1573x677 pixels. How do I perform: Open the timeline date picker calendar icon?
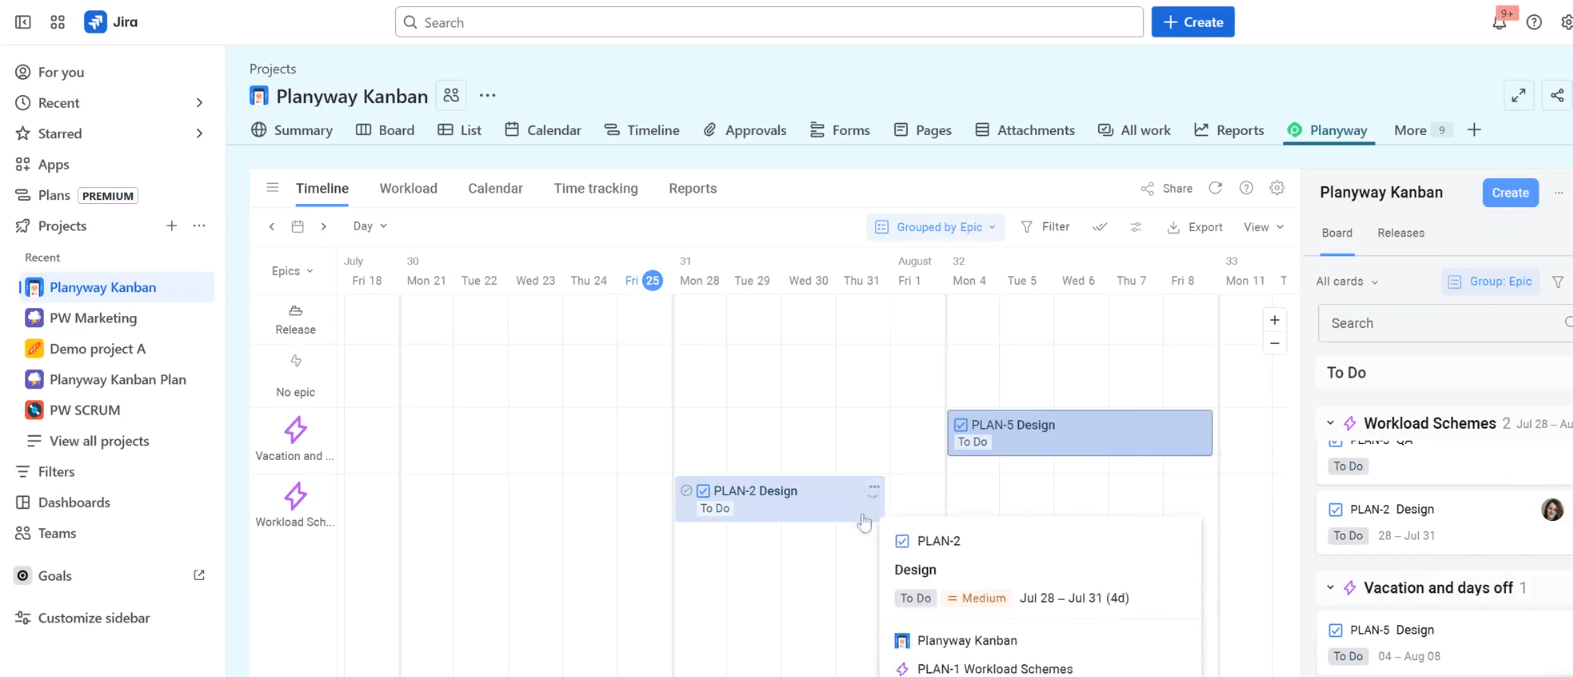(297, 227)
